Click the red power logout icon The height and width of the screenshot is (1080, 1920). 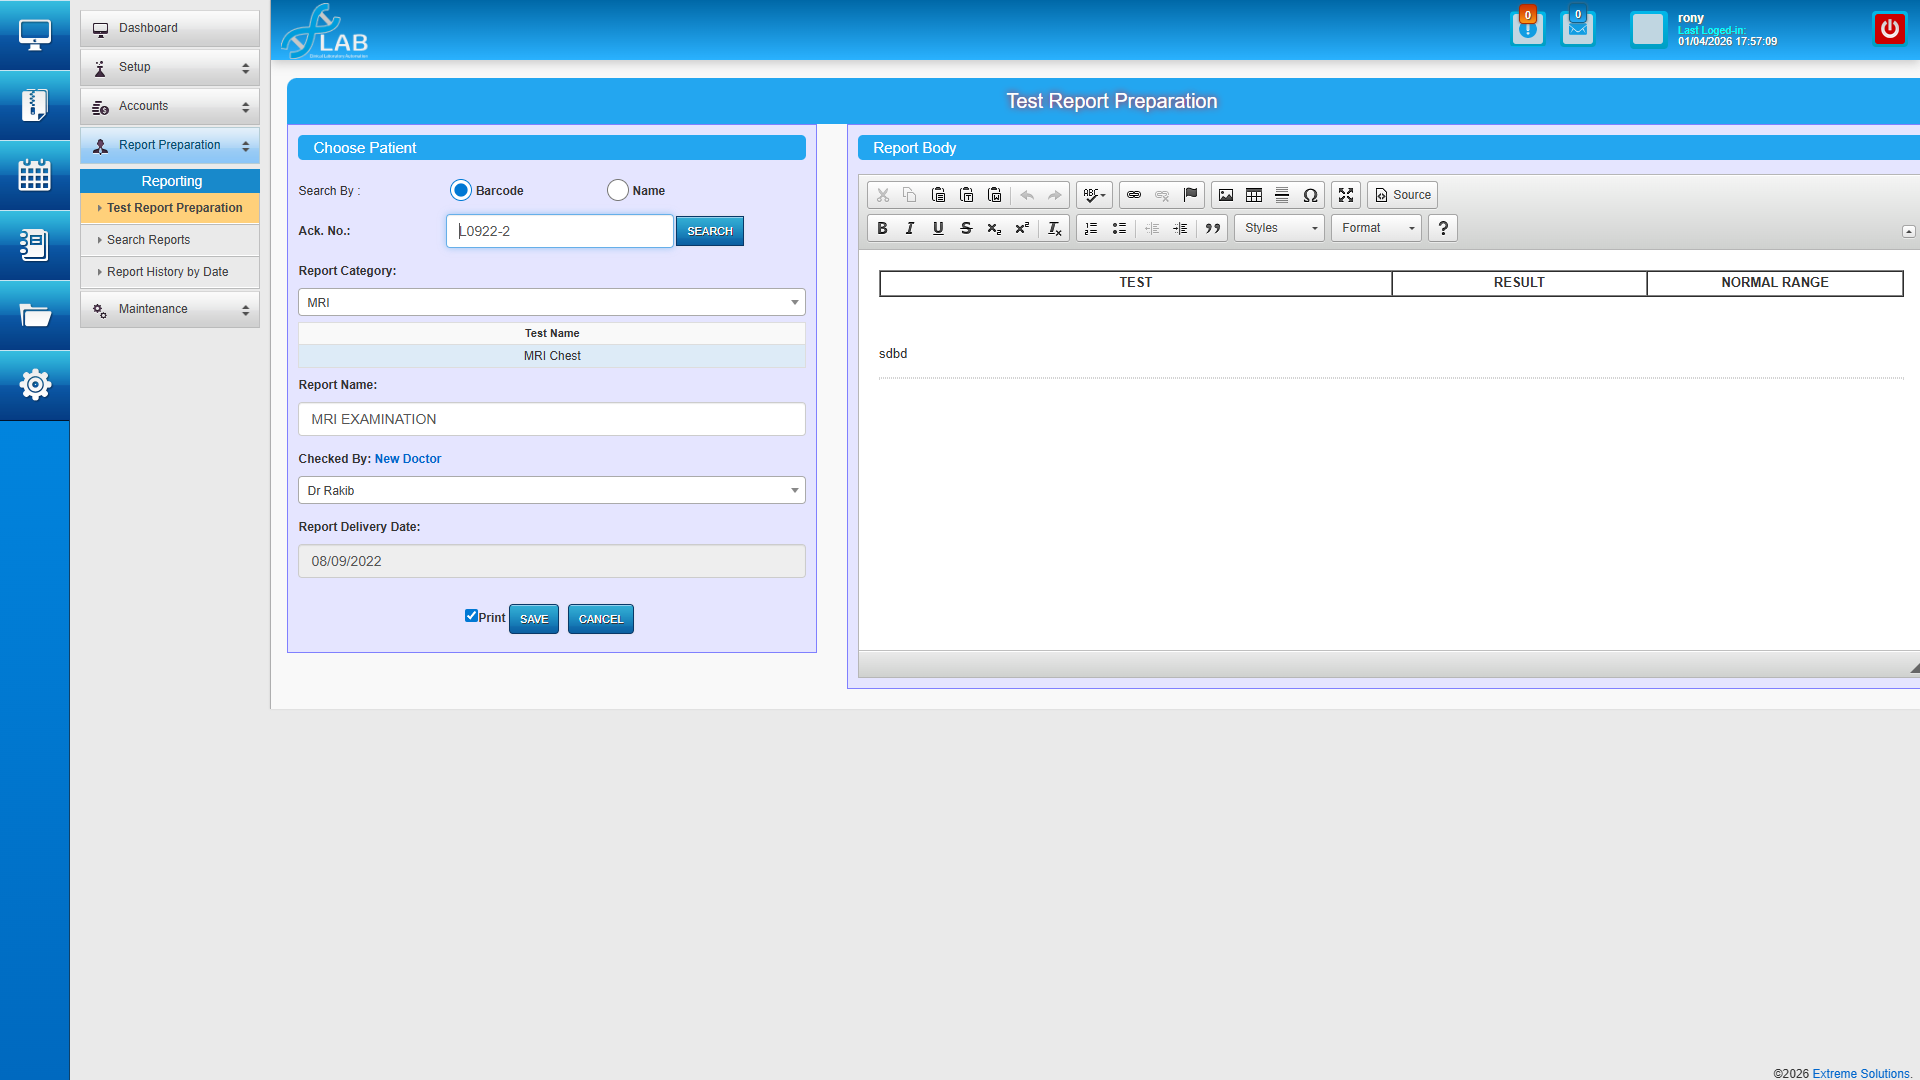(1889, 29)
